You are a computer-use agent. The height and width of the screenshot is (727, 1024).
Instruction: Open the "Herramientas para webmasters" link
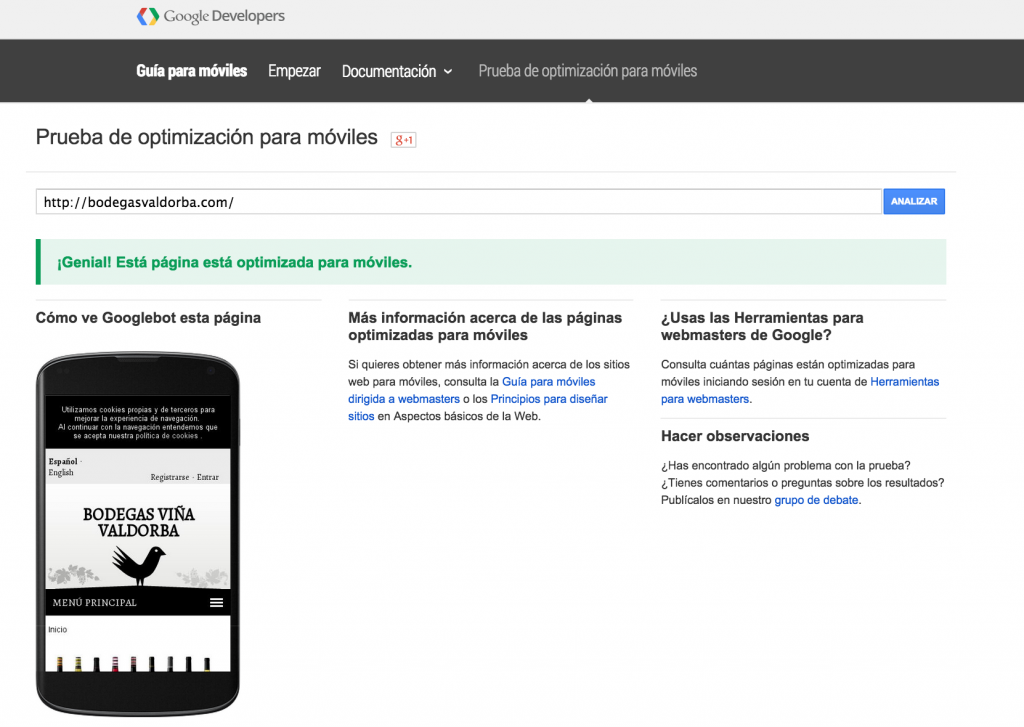904,381
